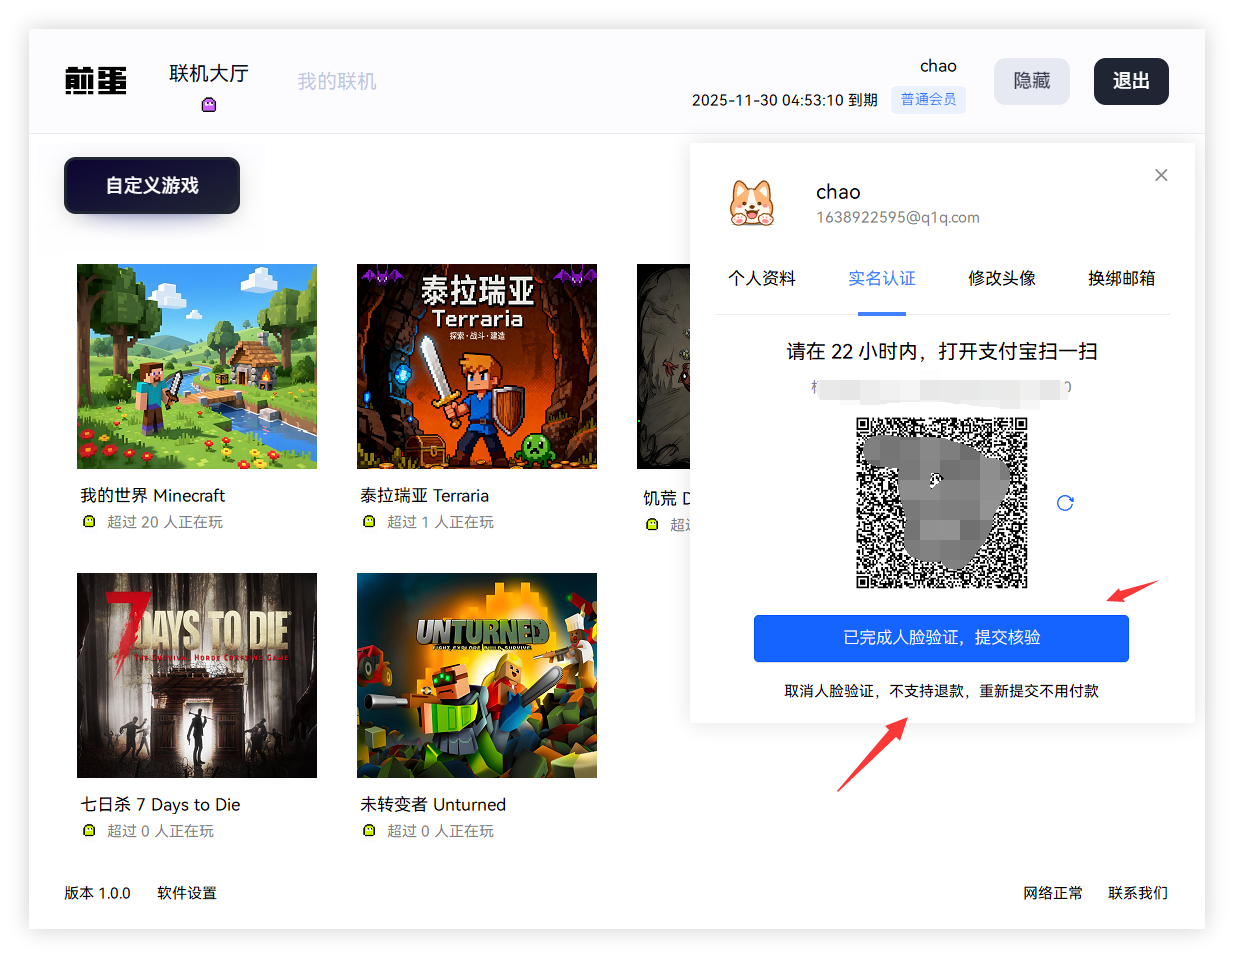Click player count icon under Unturned
Screen dimensions: 1236x960
tap(369, 831)
